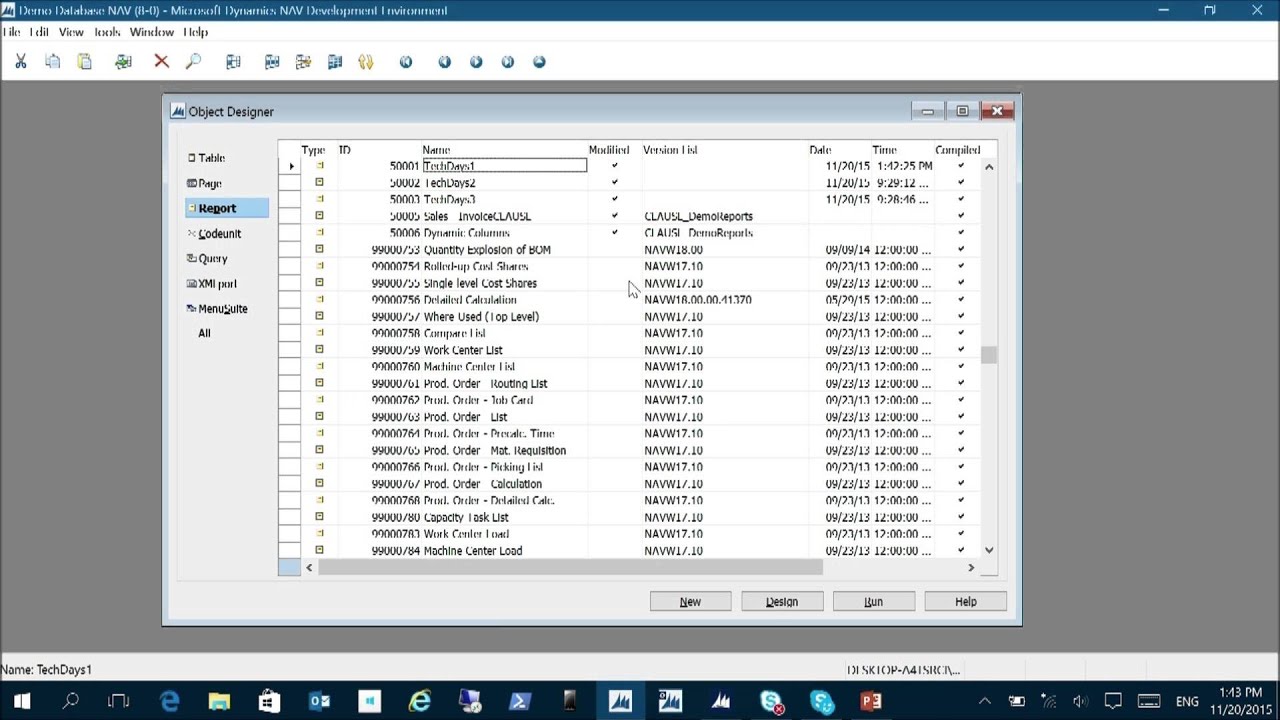Click Compiled checkmark for TechDays1 row
1280x720 pixels.
(x=961, y=166)
